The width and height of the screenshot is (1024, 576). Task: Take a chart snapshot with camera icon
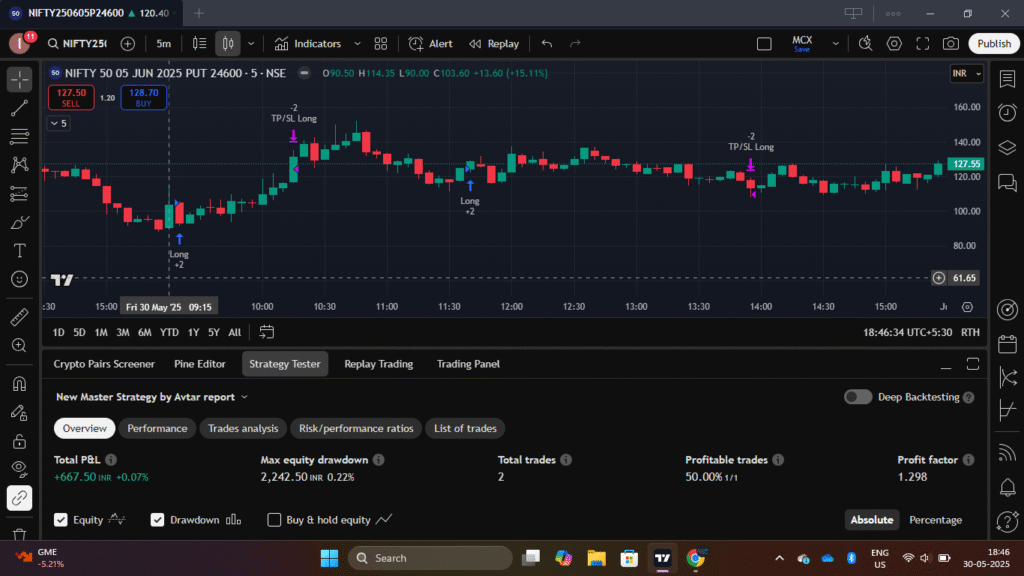(951, 44)
